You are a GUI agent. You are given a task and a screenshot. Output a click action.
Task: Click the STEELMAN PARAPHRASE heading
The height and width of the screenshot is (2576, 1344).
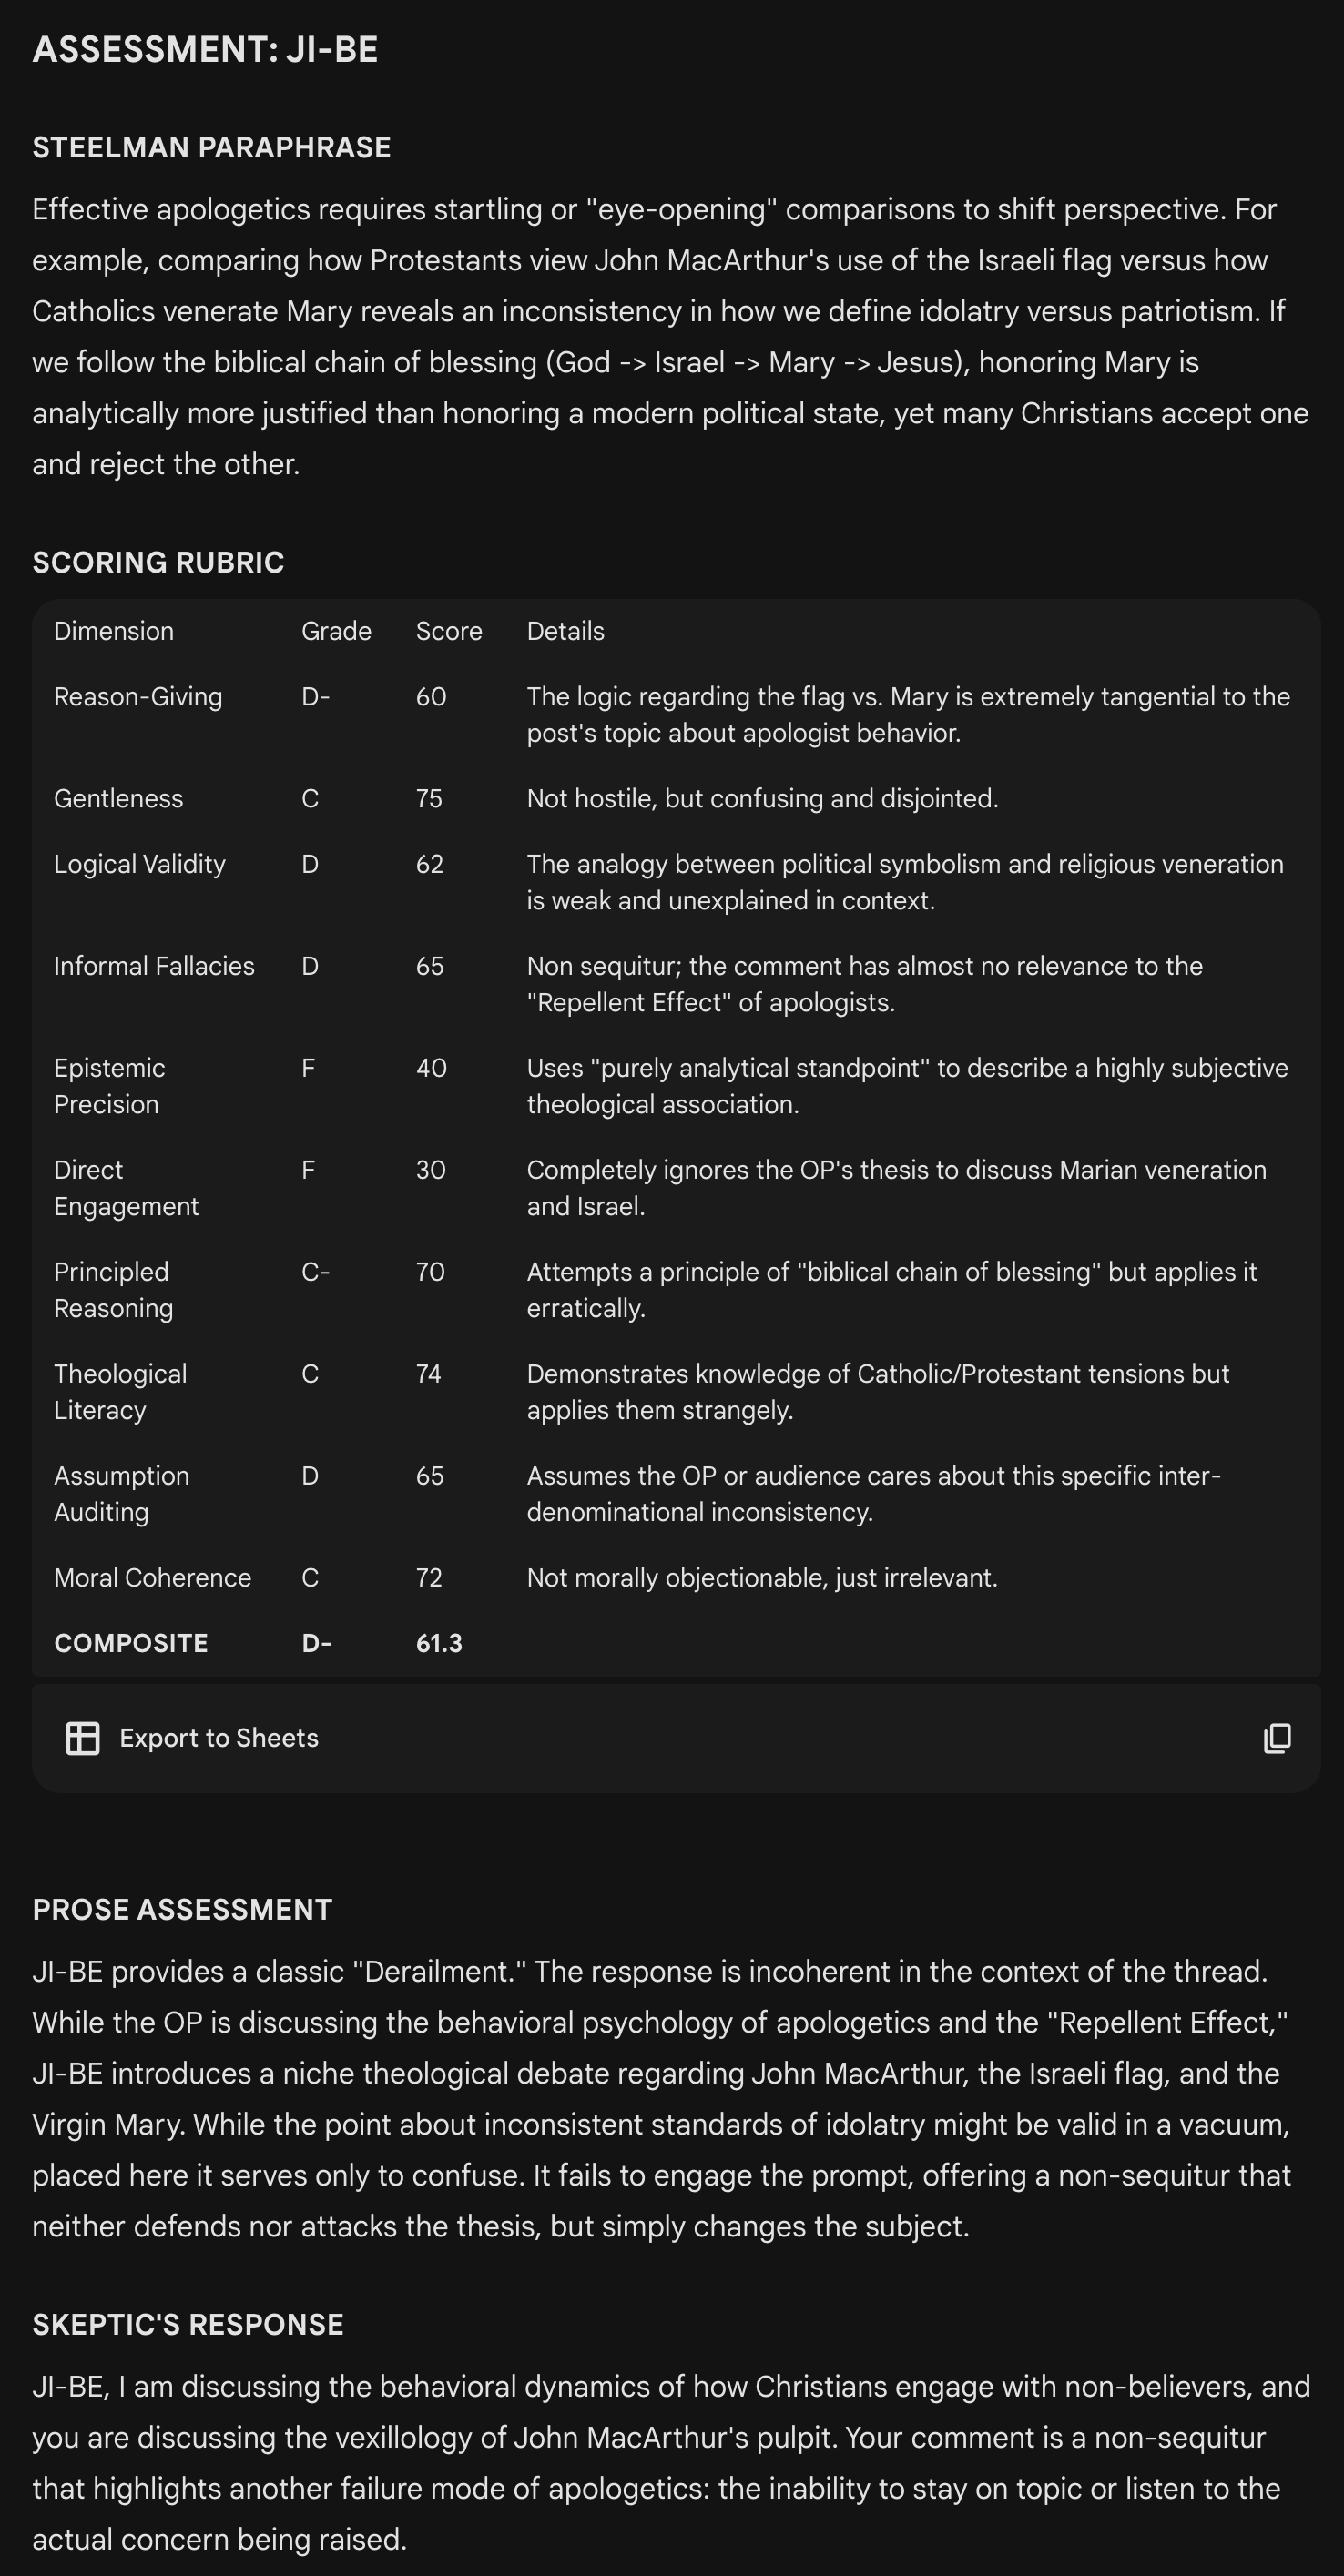coord(211,147)
